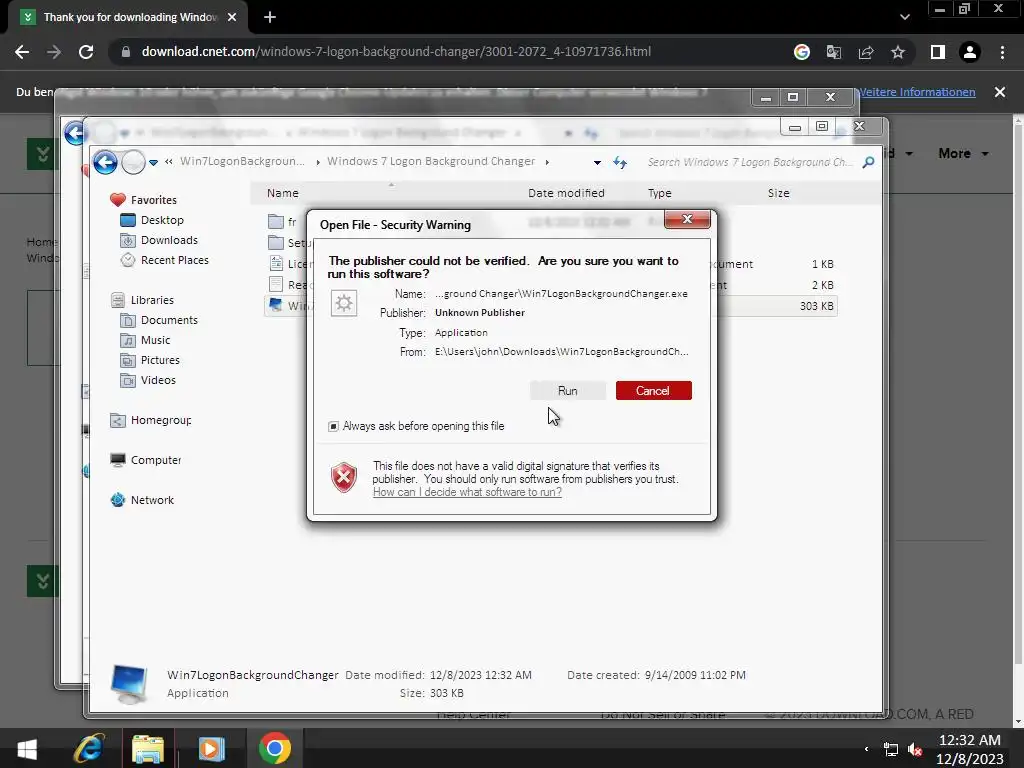This screenshot has width=1024, height=768.
Task: Click translate page icon in Chrome
Action: tap(834, 52)
